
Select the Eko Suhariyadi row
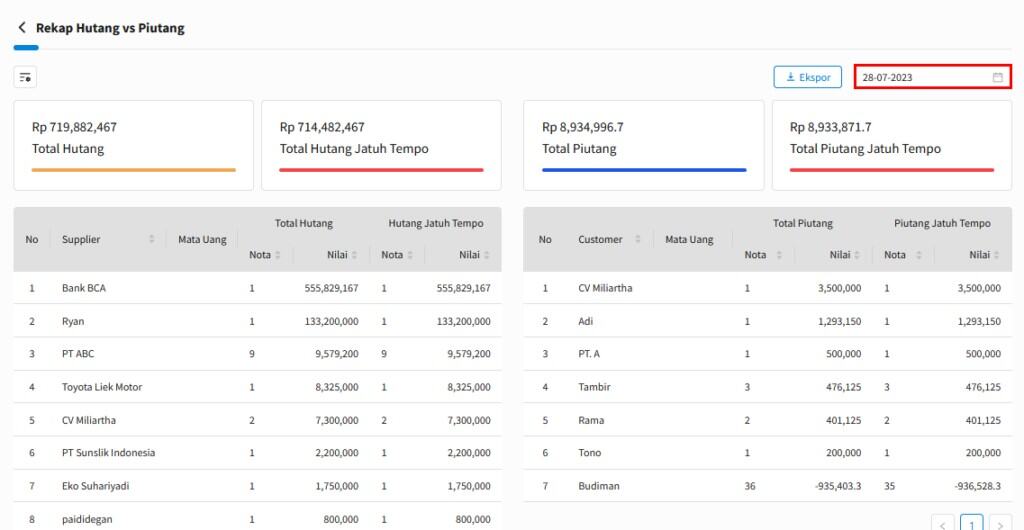pyautogui.click(x=257, y=486)
